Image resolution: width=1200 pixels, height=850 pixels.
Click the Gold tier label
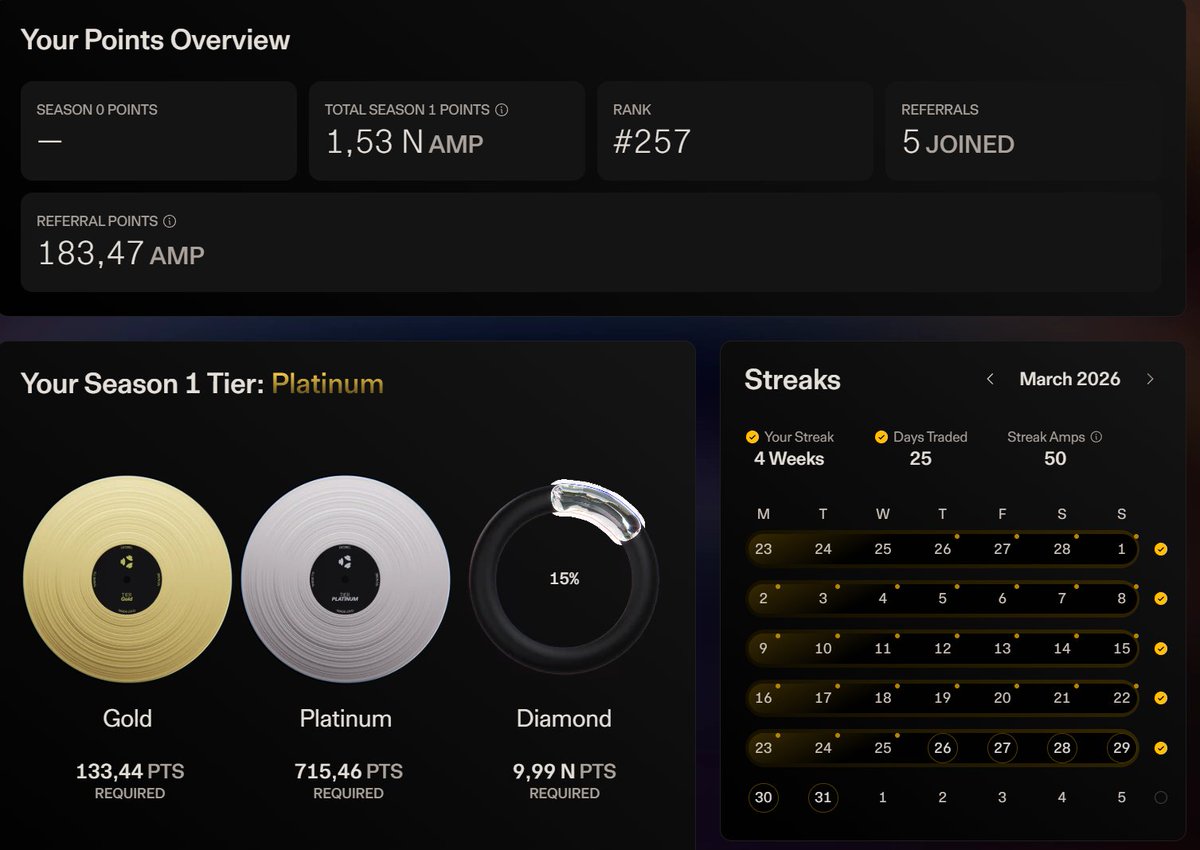128,718
